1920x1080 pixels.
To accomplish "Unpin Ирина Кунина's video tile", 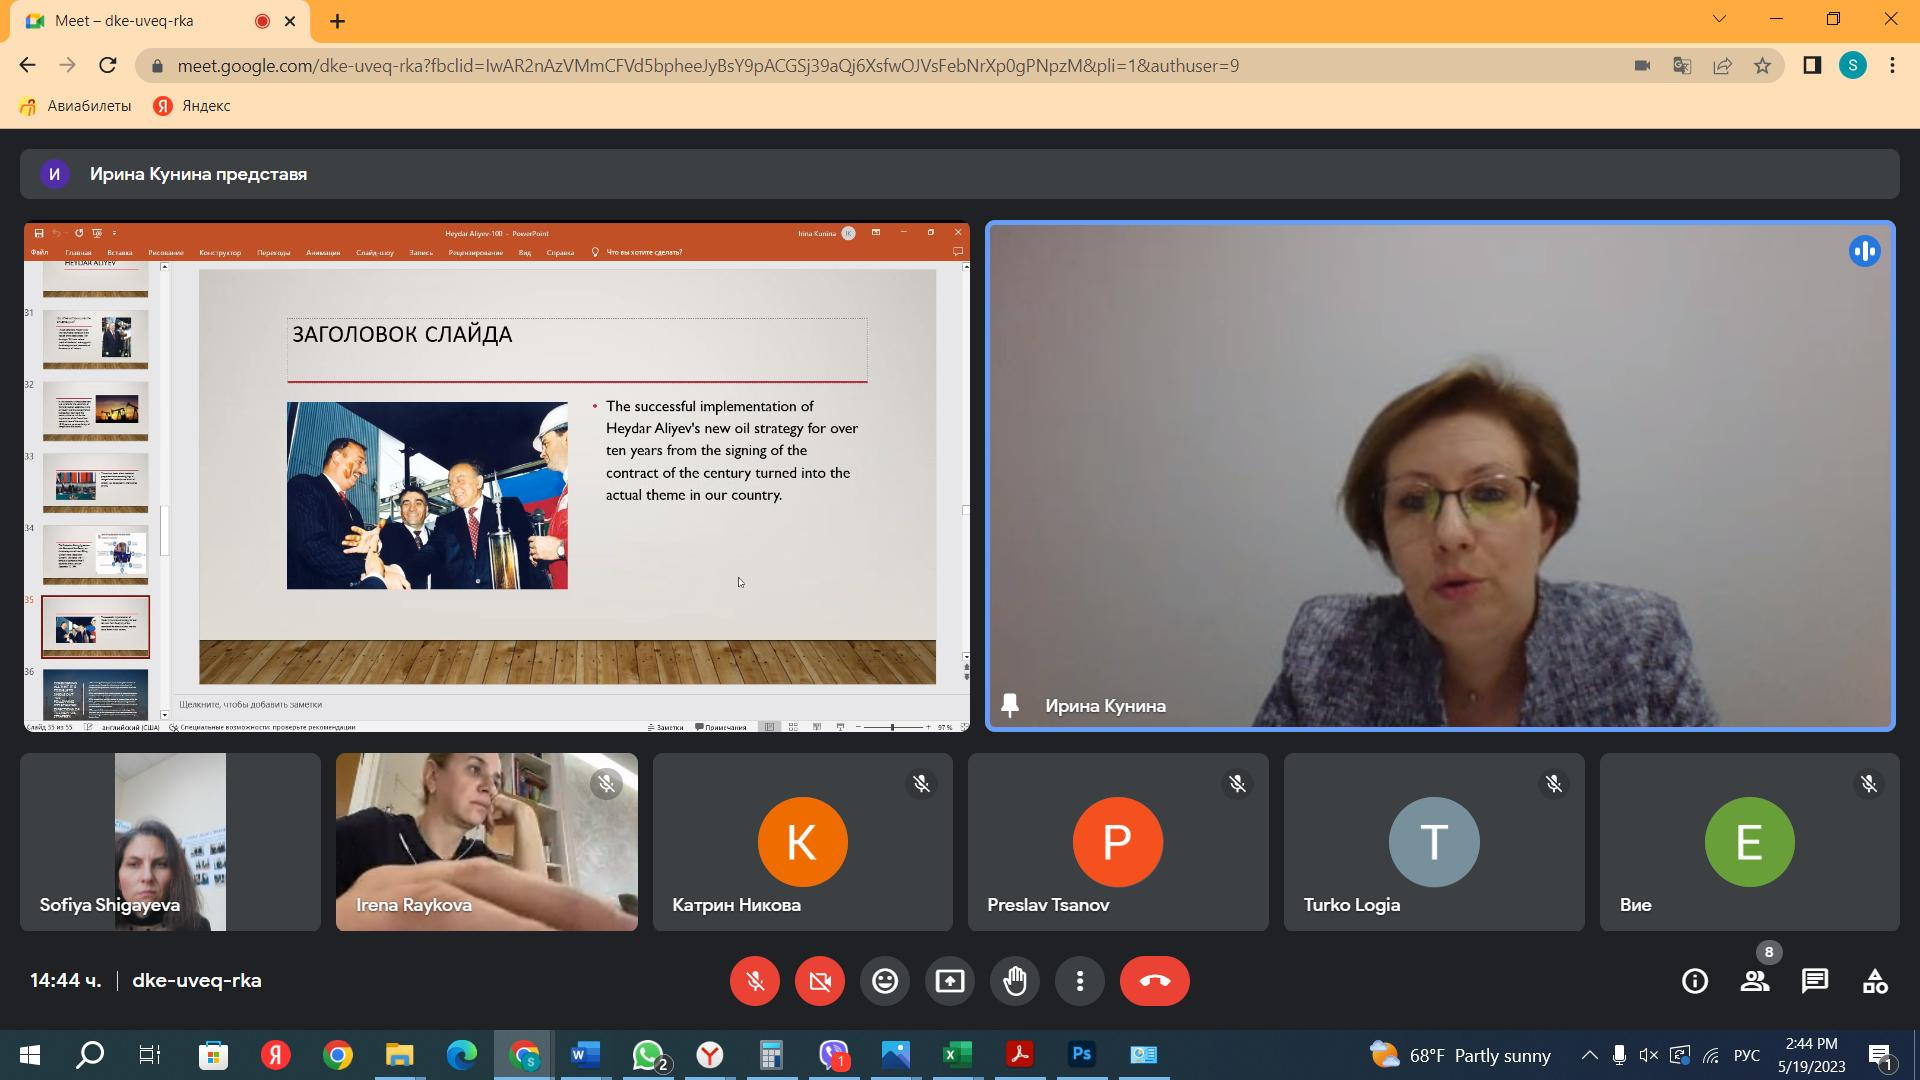I will click(x=1010, y=706).
